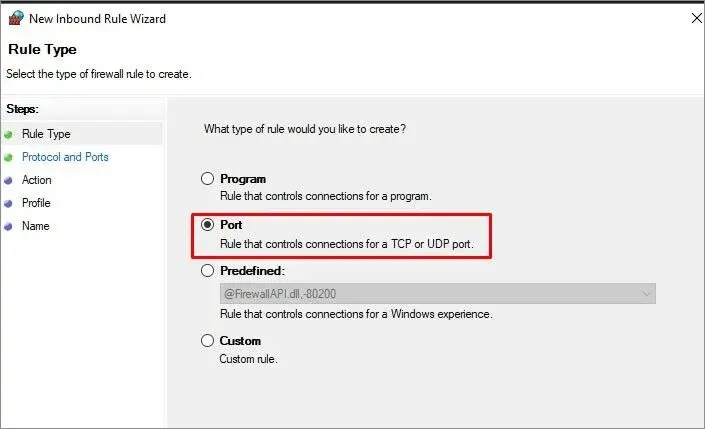Click green bullet beside Rule Type step
The height and width of the screenshot is (429, 705).
[8, 134]
